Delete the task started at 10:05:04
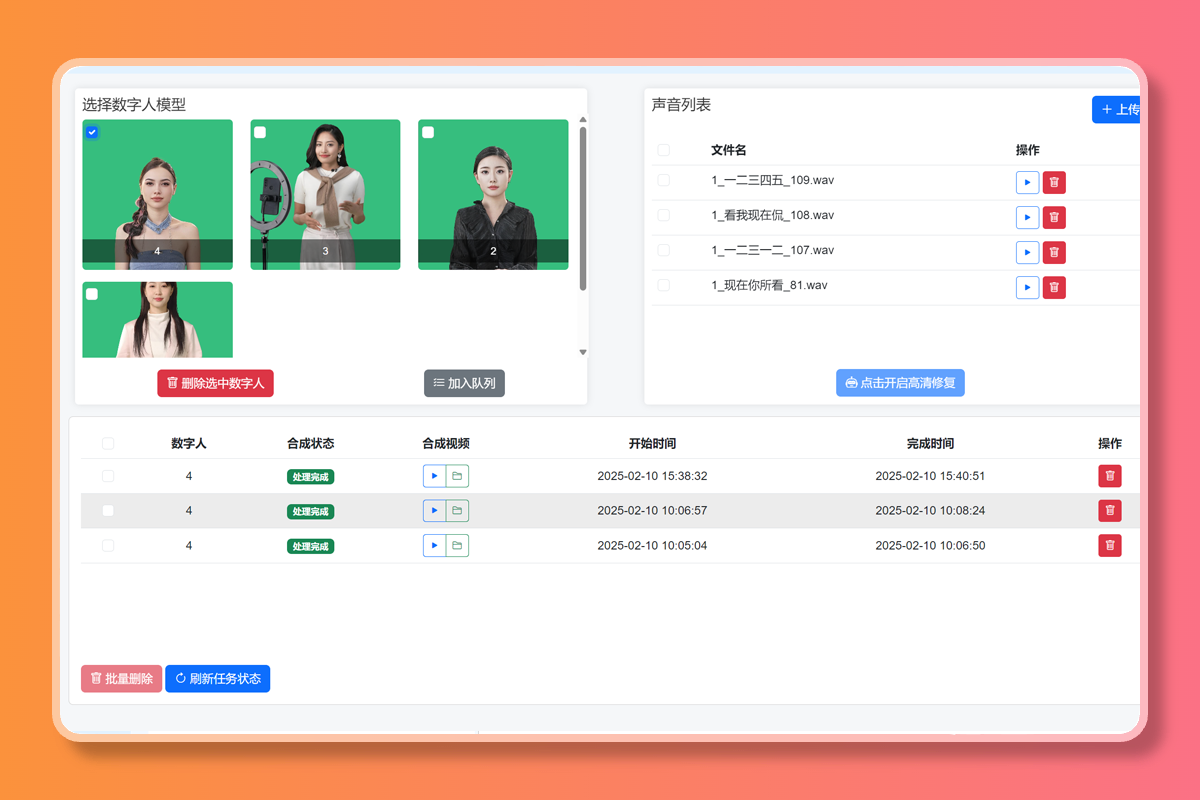This screenshot has height=800, width=1200. 1109,546
